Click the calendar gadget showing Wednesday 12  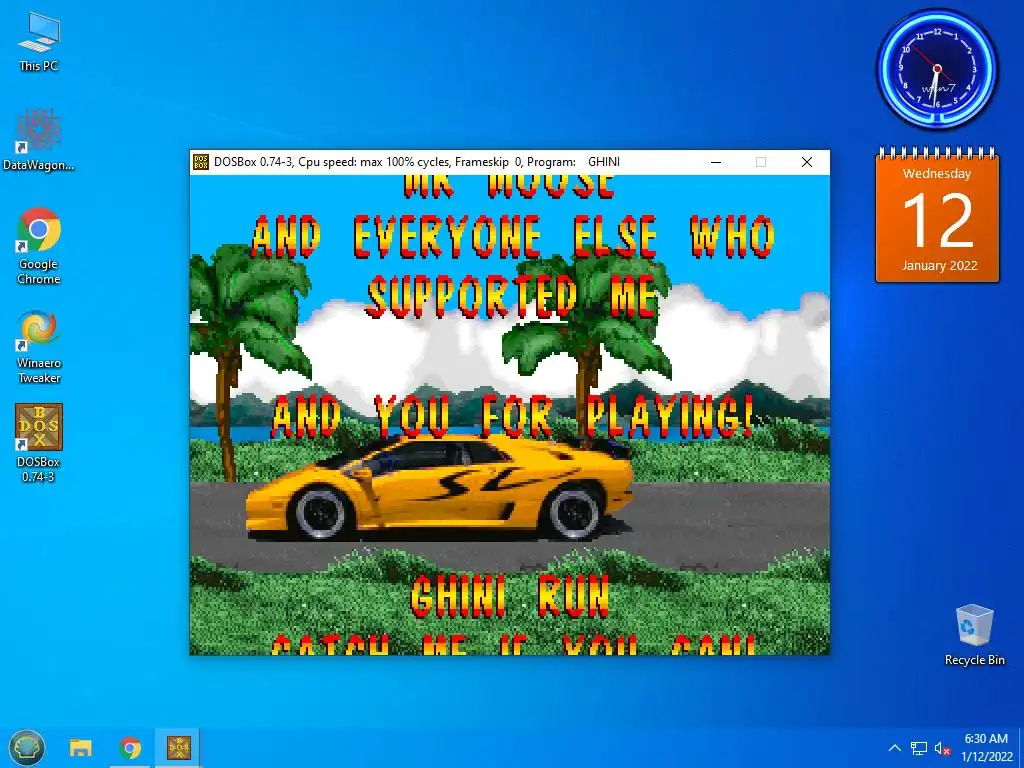coord(938,216)
